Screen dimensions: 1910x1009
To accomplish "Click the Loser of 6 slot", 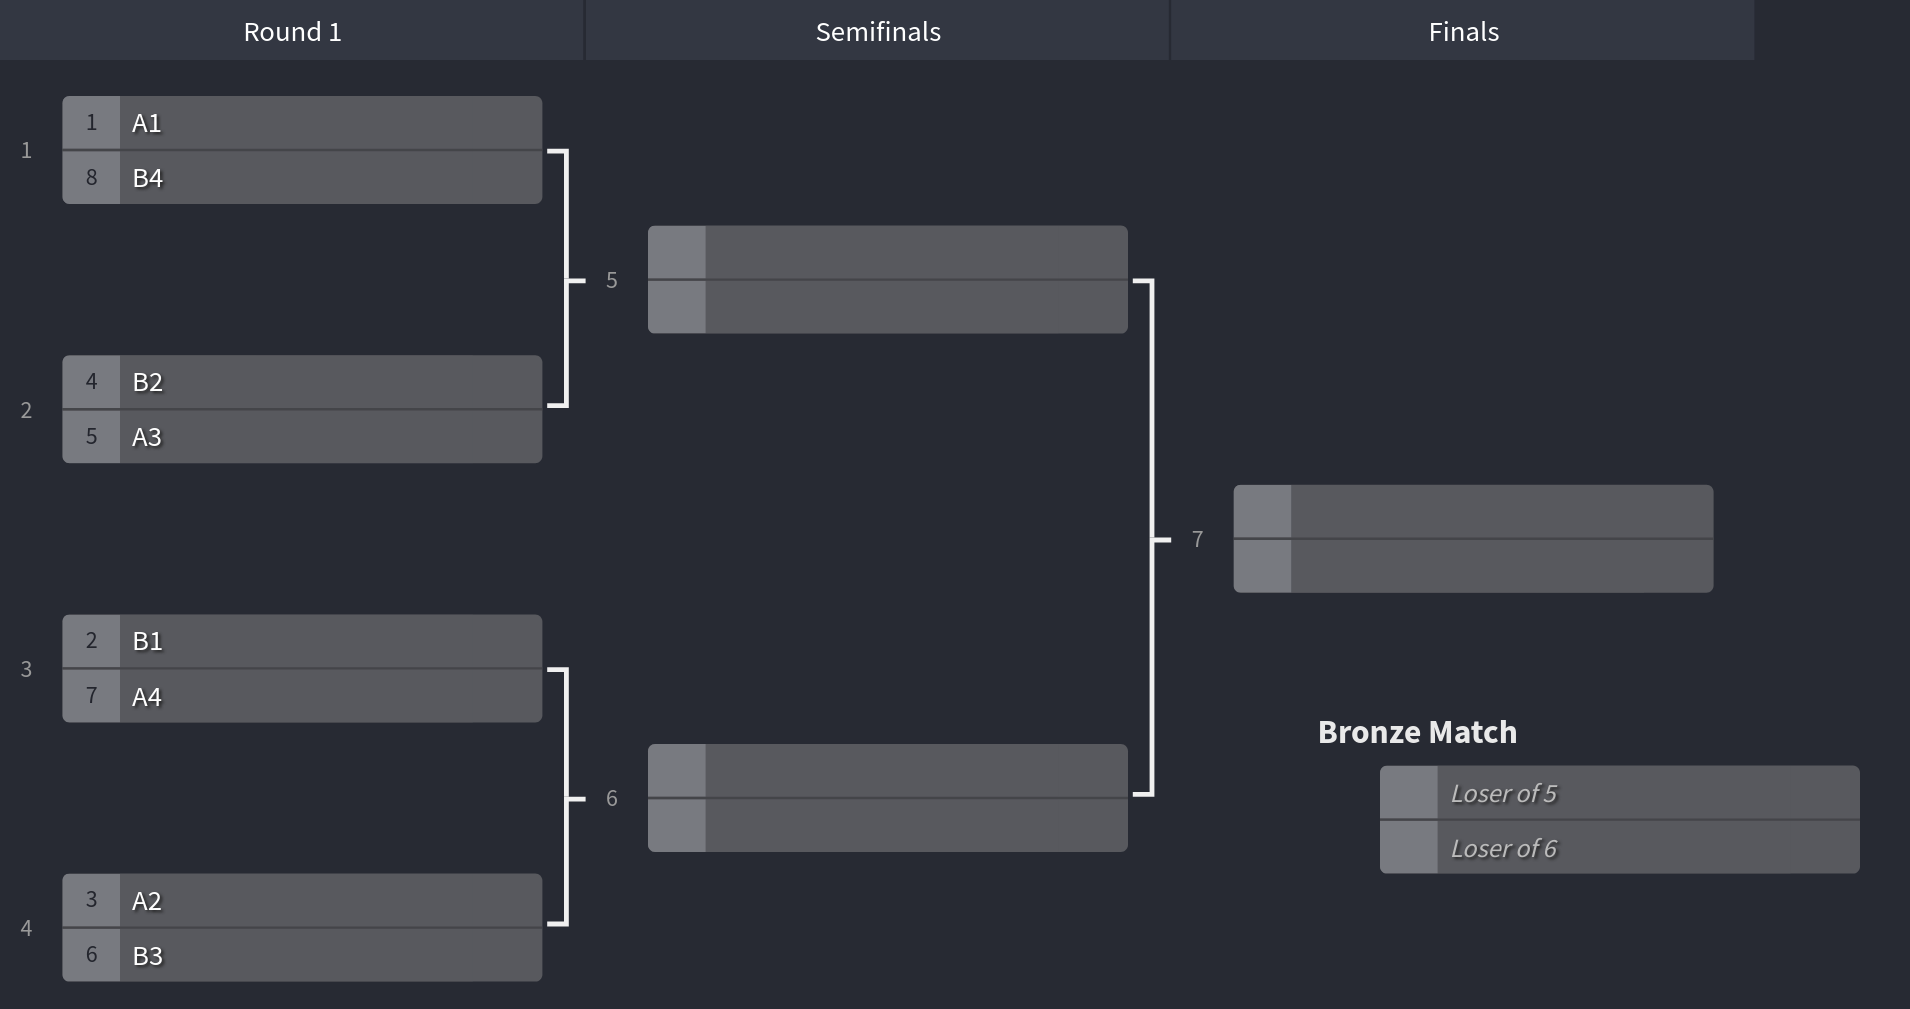I will coord(1620,848).
